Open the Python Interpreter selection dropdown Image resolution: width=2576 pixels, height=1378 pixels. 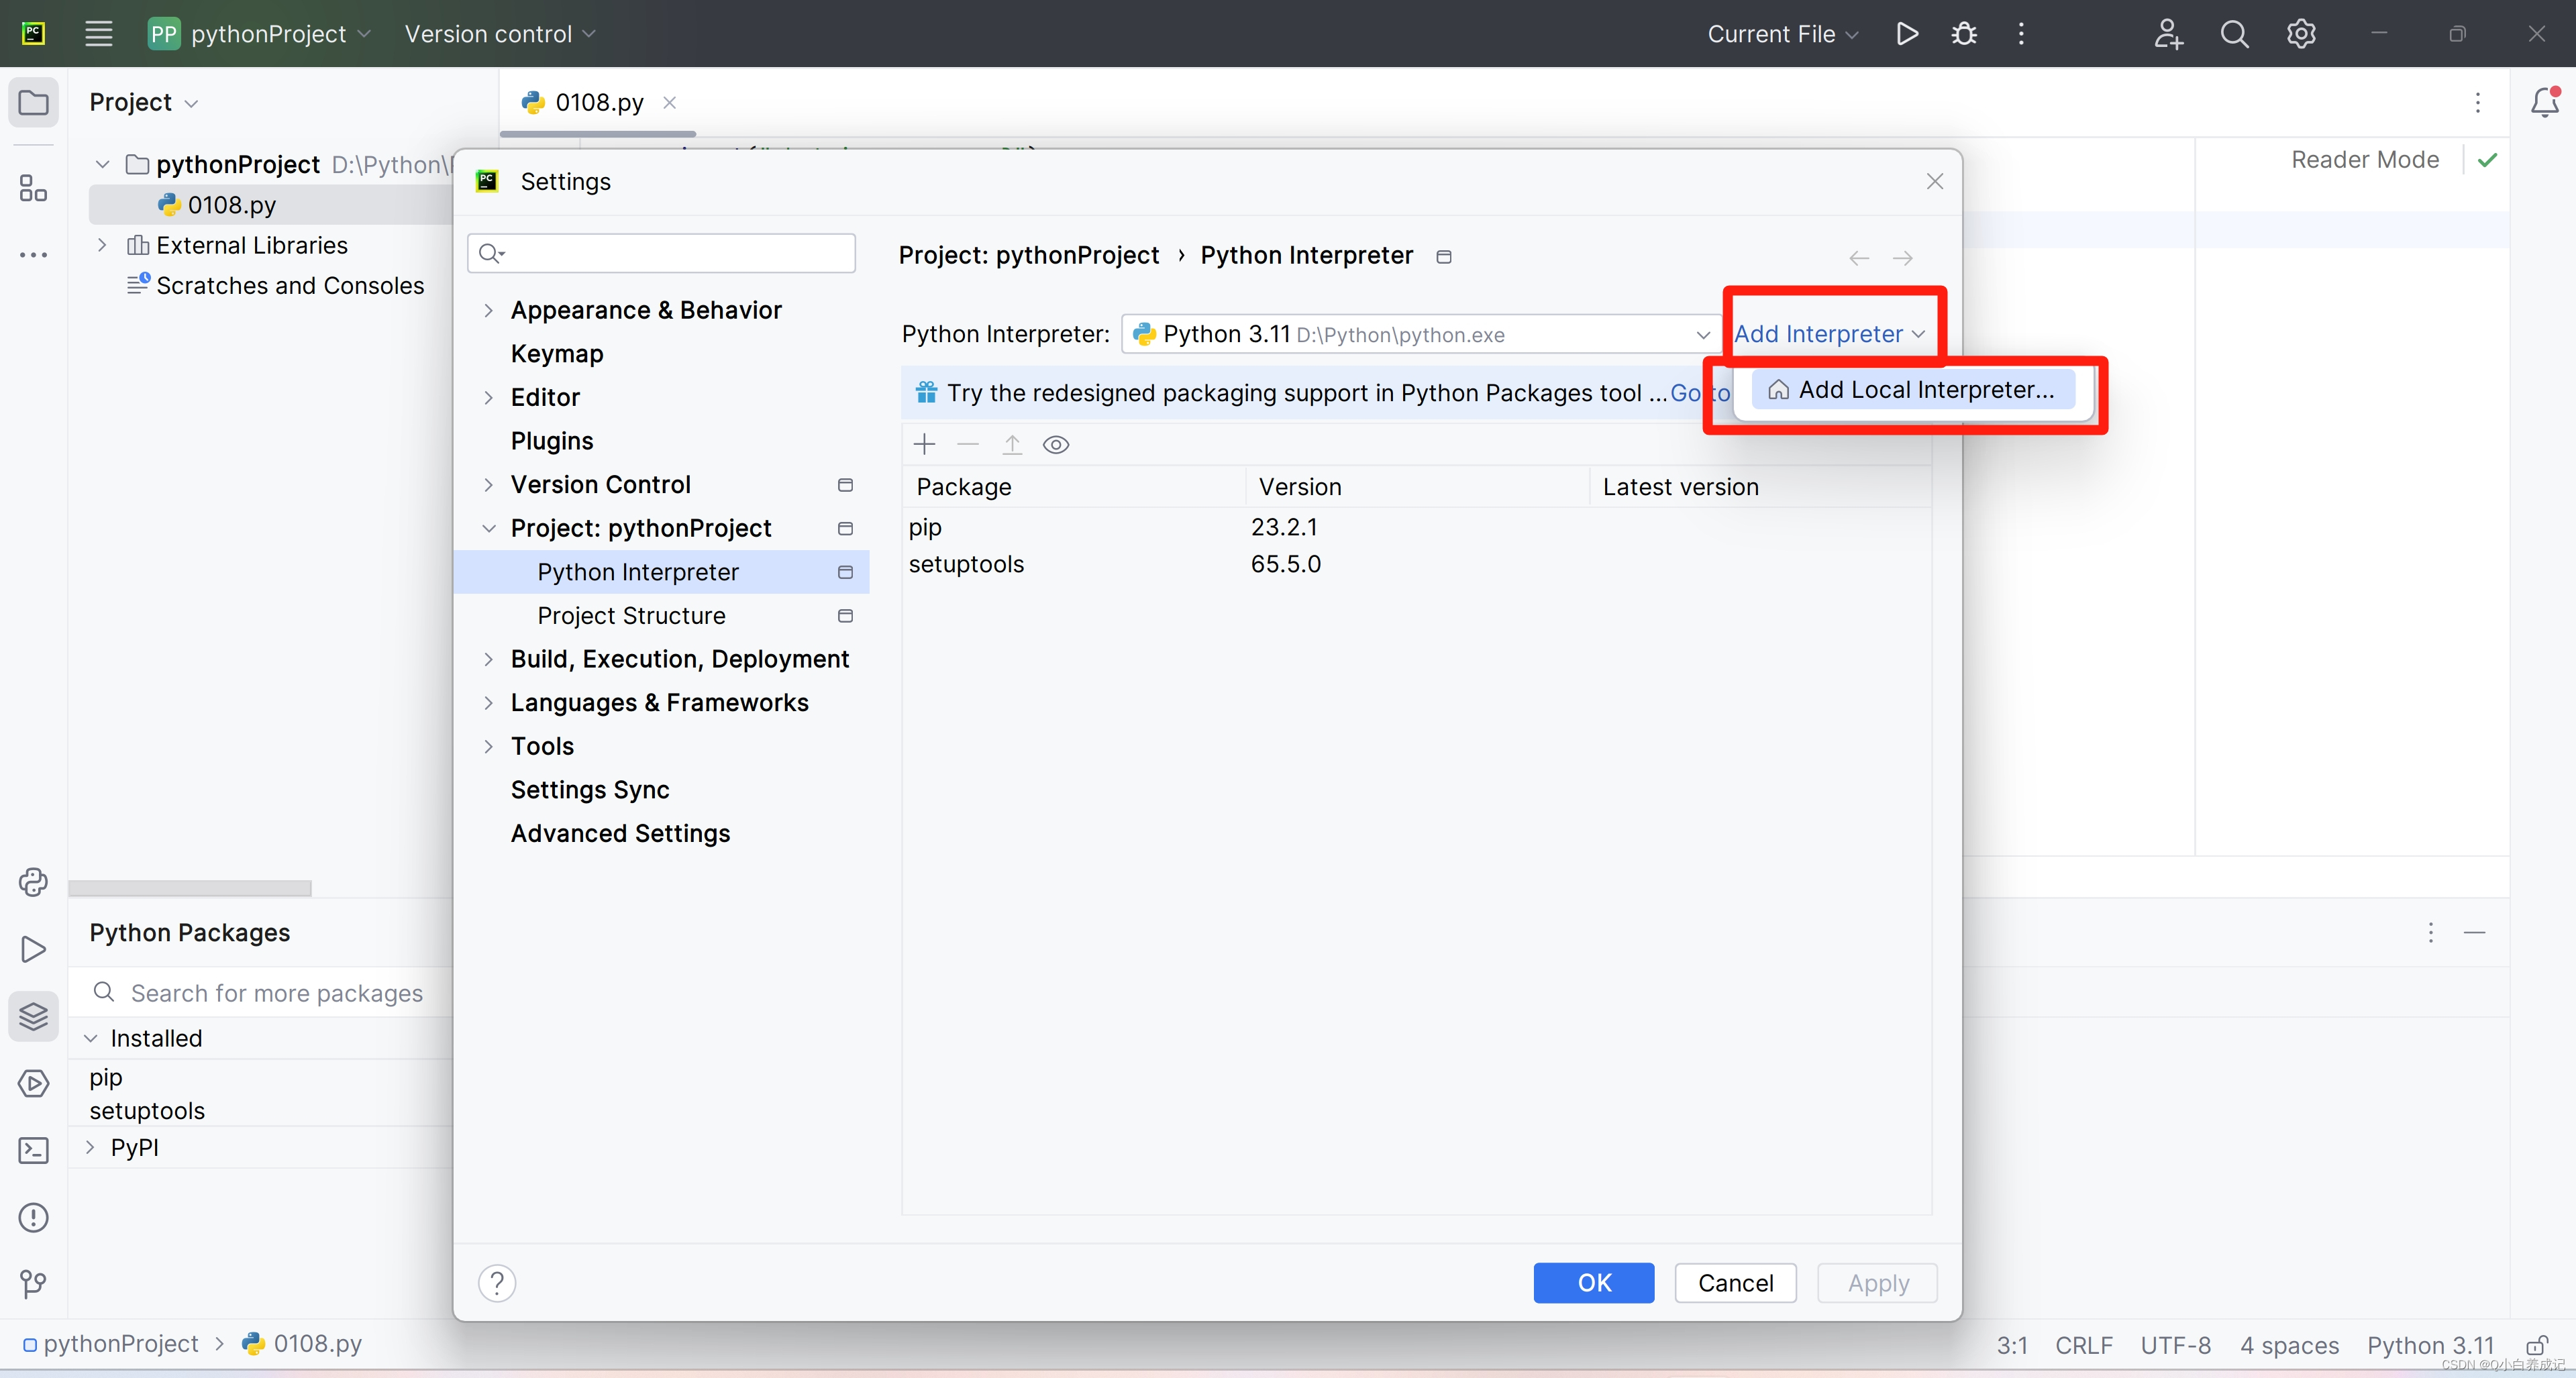tap(1702, 335)
